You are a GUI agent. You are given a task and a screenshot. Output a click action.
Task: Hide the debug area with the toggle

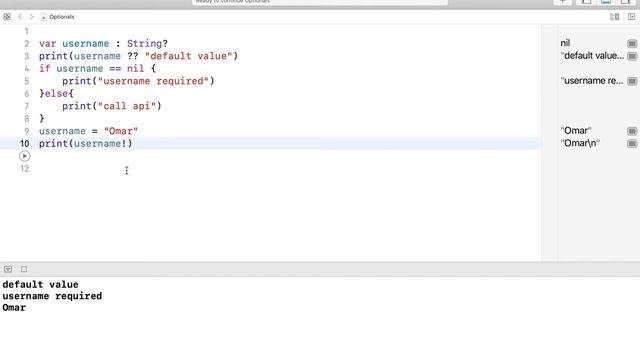pyautogui.click(x=8, y=269)
